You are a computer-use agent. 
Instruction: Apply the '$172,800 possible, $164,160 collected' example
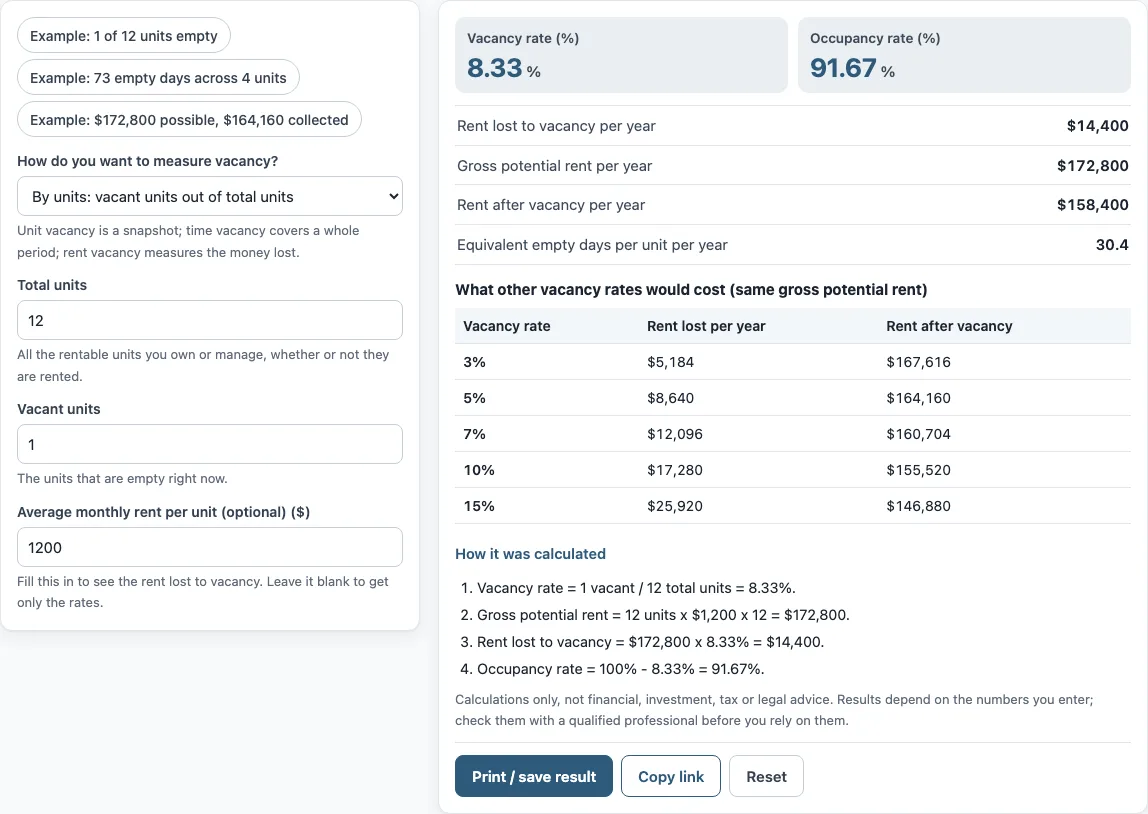pyautogui.click(x=189, y=119)
